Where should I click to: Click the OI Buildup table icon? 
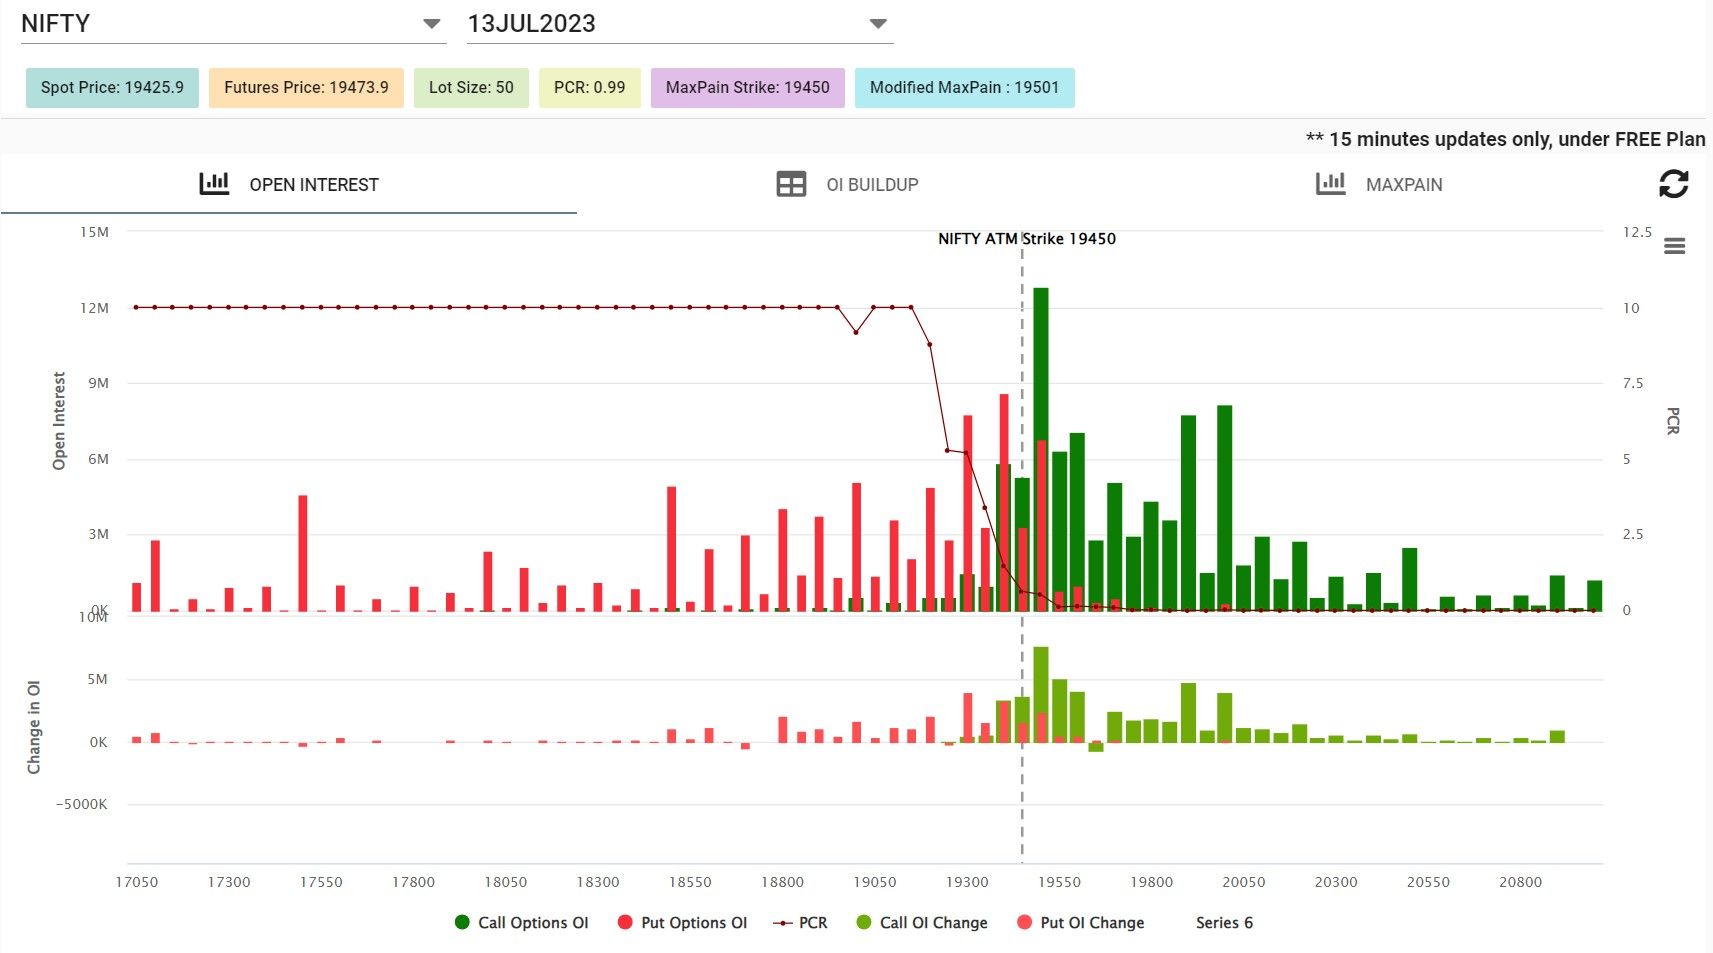(791, 184)
